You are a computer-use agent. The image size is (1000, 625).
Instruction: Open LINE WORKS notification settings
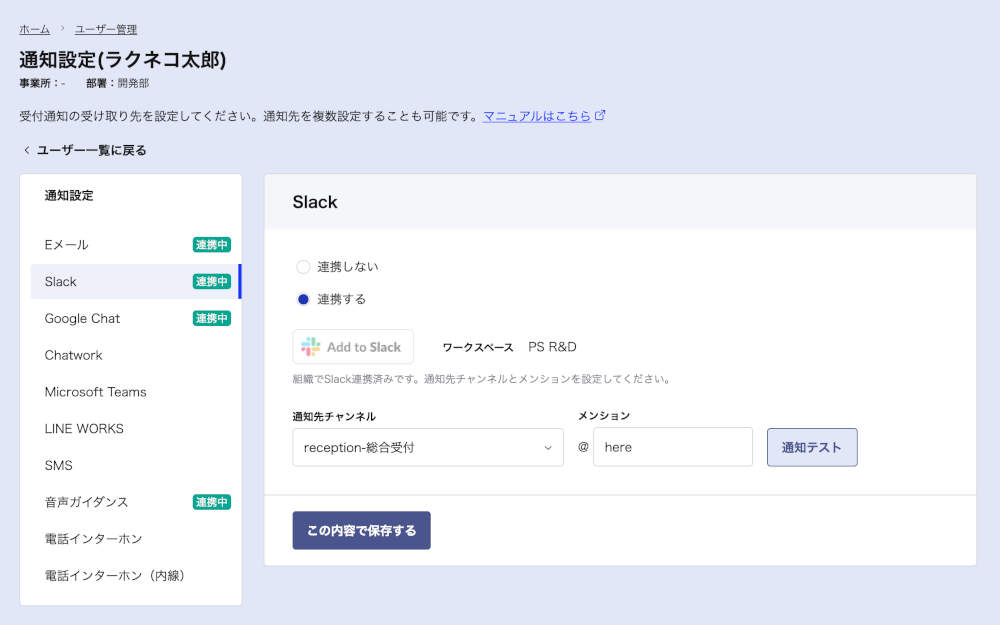pyautogui.click(x=136, y=429)
